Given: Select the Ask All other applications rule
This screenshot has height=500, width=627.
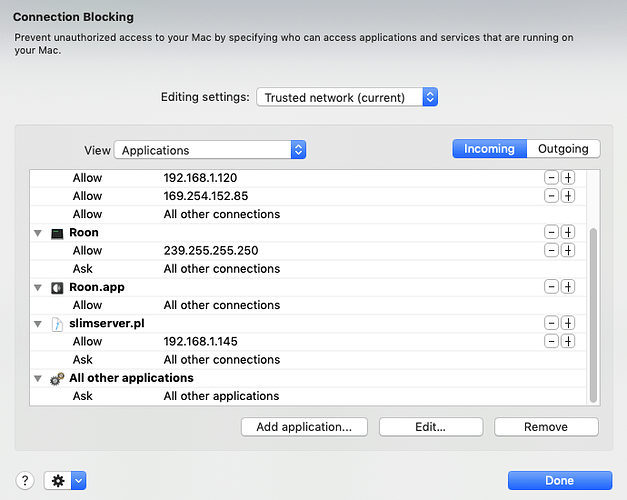Looking at the screenshot, I should 308,396.
